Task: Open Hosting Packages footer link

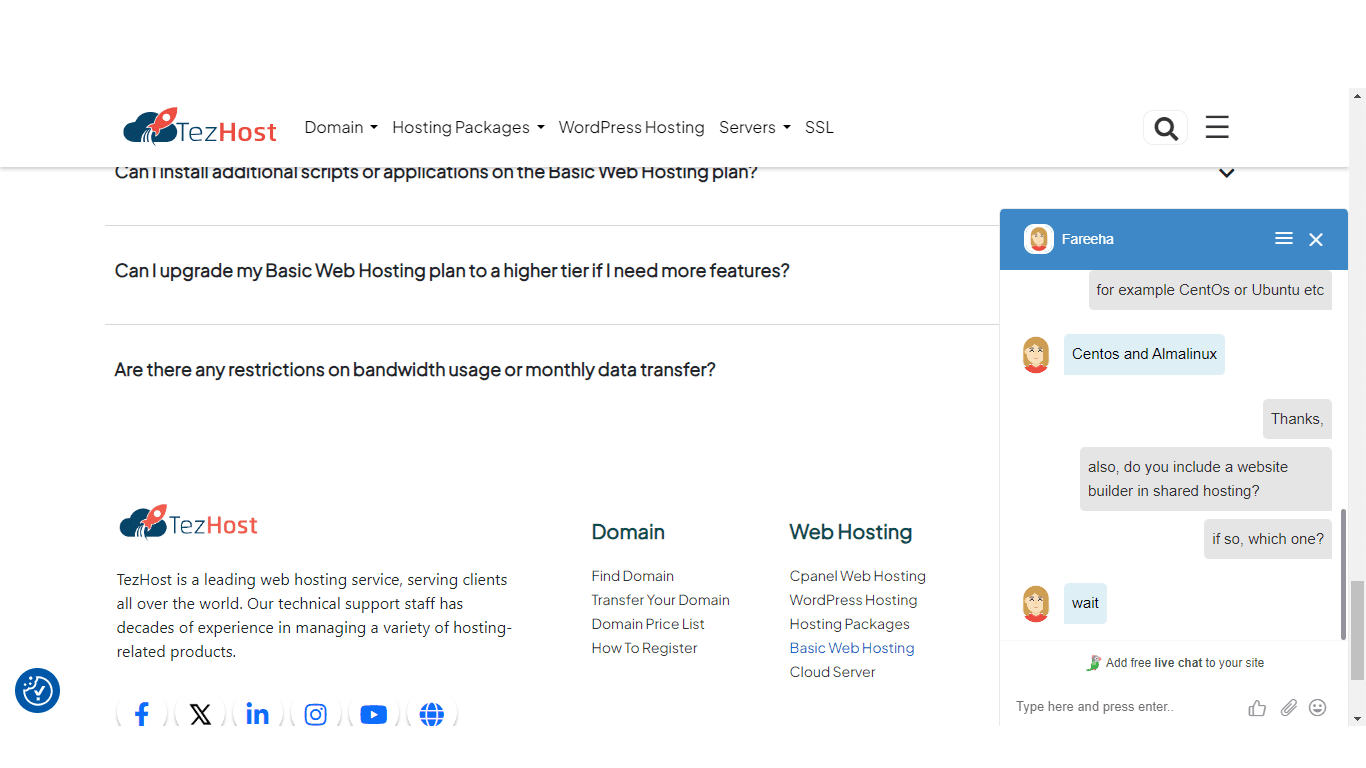Action: [850, 624]
